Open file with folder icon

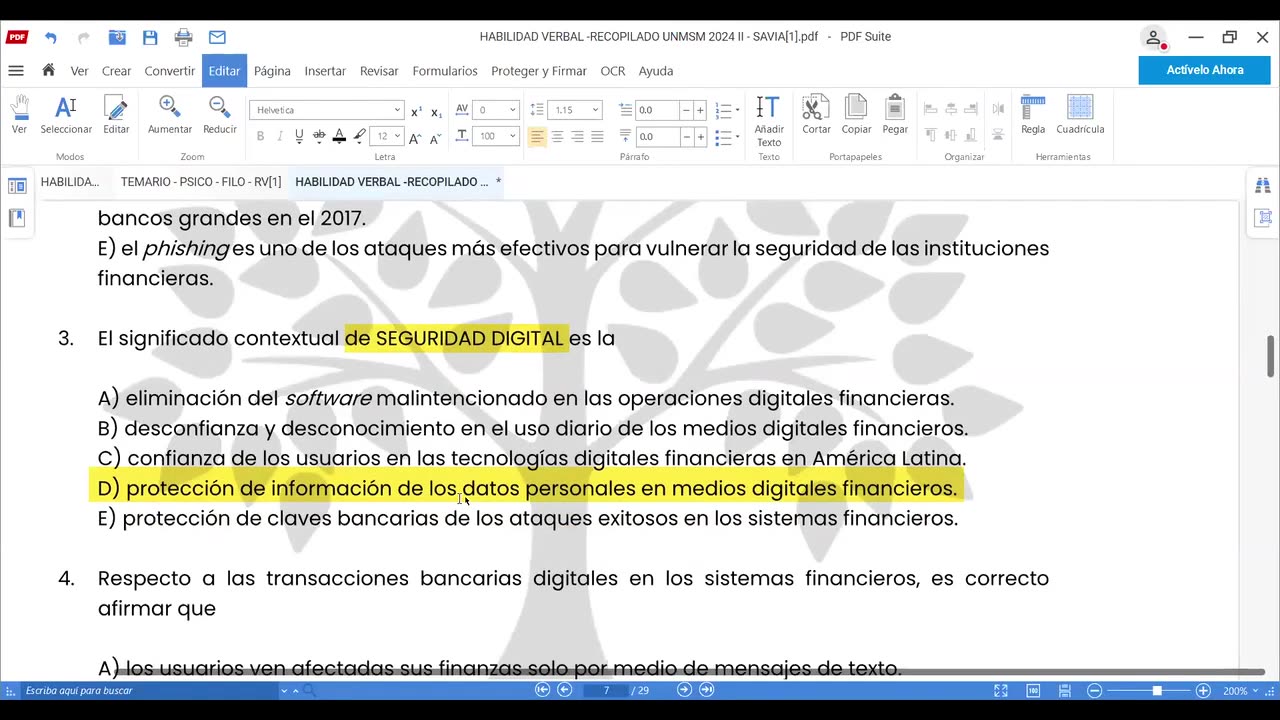117,37
